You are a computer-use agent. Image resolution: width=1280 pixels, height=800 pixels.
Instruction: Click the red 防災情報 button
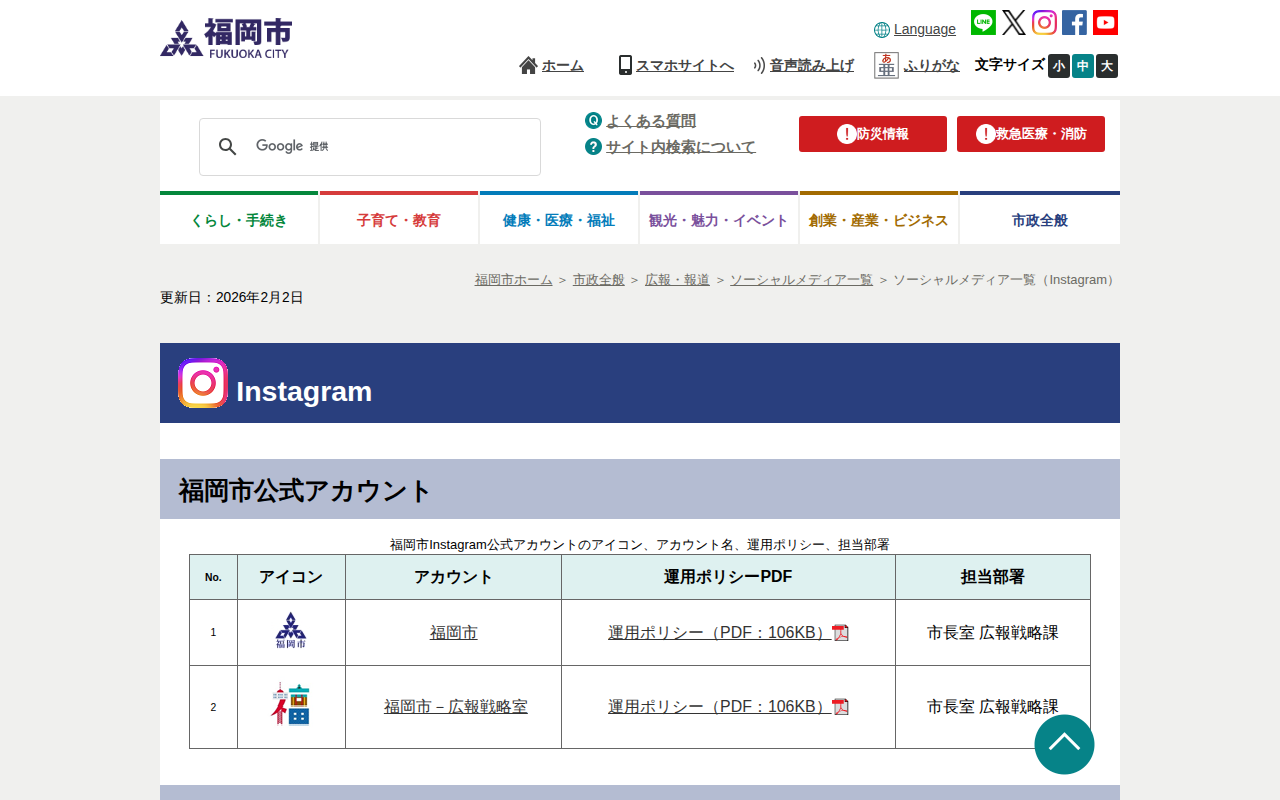click(x=872, y=134)
